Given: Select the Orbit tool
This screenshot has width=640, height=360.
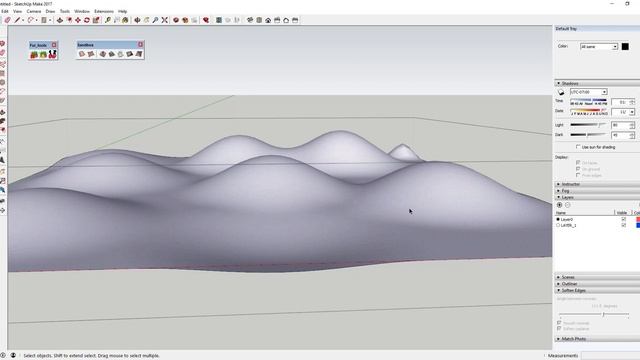Looking at the screenshot, I should tap(137, 20).
